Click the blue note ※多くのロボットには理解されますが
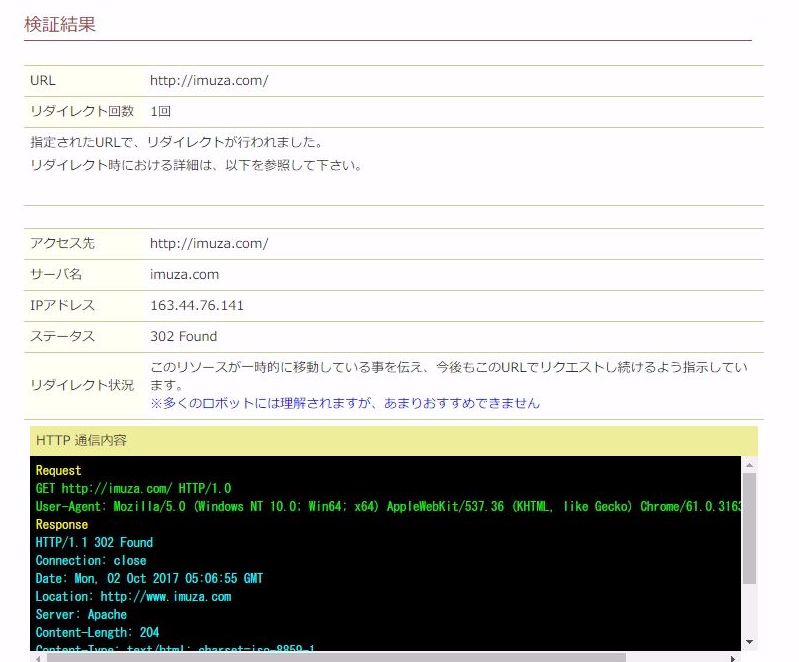The height and width of the screenshot is (662, 799). [x=345, y=403]
